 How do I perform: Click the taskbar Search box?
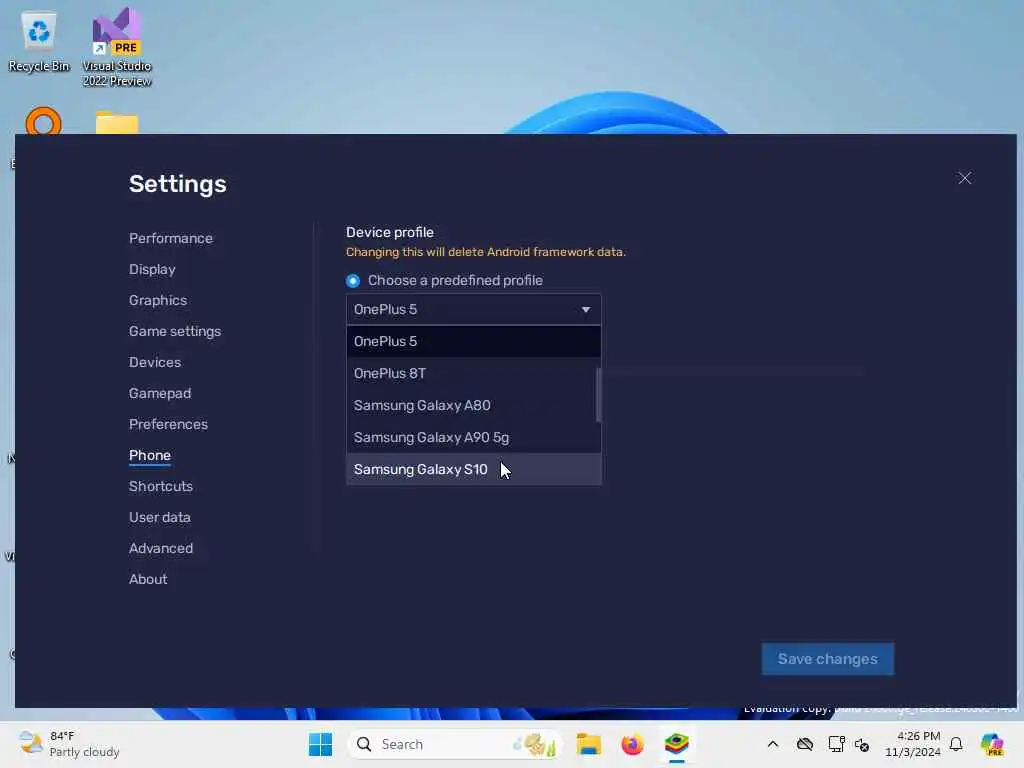tap(455, 744)
